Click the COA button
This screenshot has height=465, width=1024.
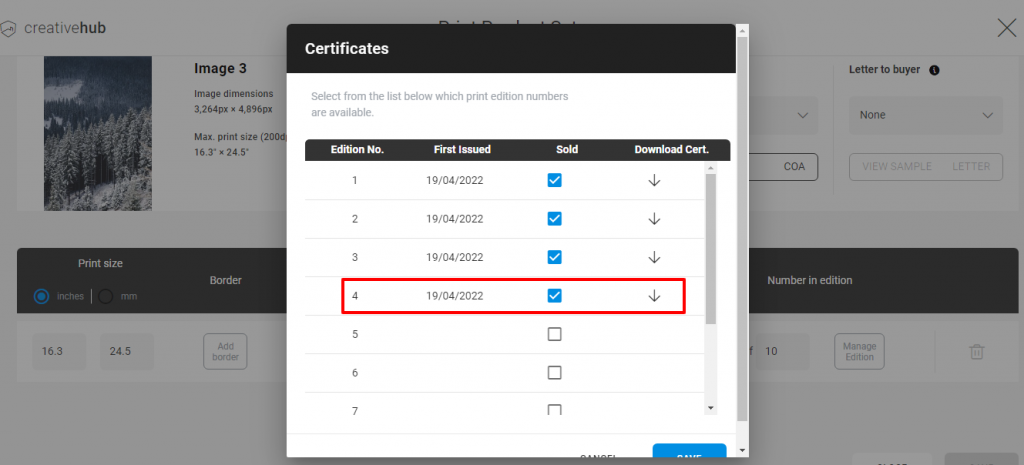click(x=783, y=167)
